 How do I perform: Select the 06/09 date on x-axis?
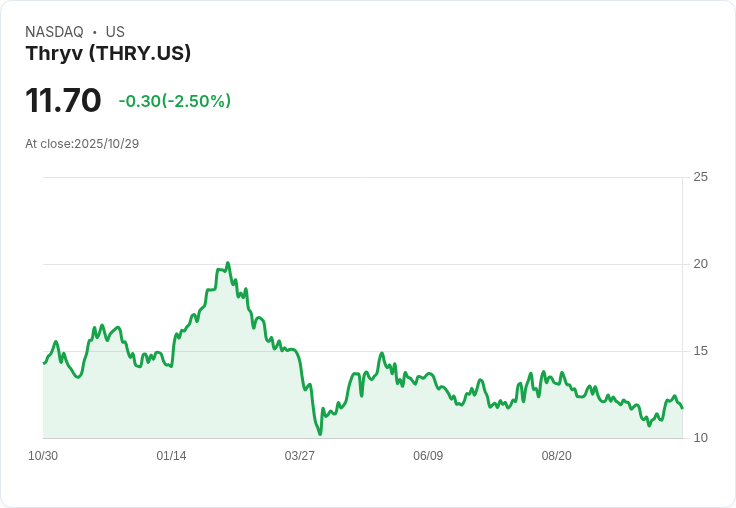428,456
